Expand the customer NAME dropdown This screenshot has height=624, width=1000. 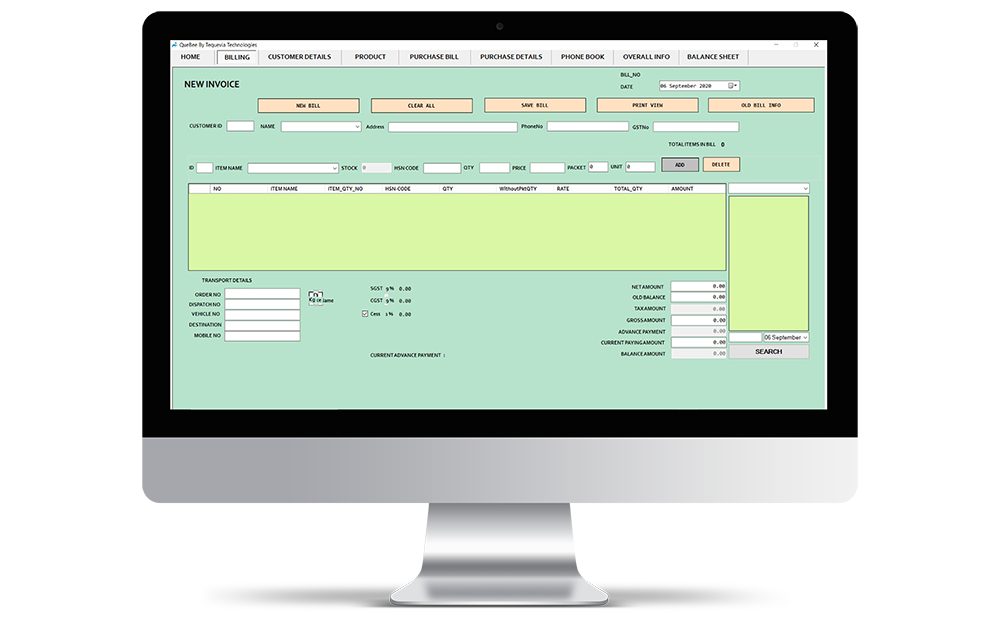357,127
